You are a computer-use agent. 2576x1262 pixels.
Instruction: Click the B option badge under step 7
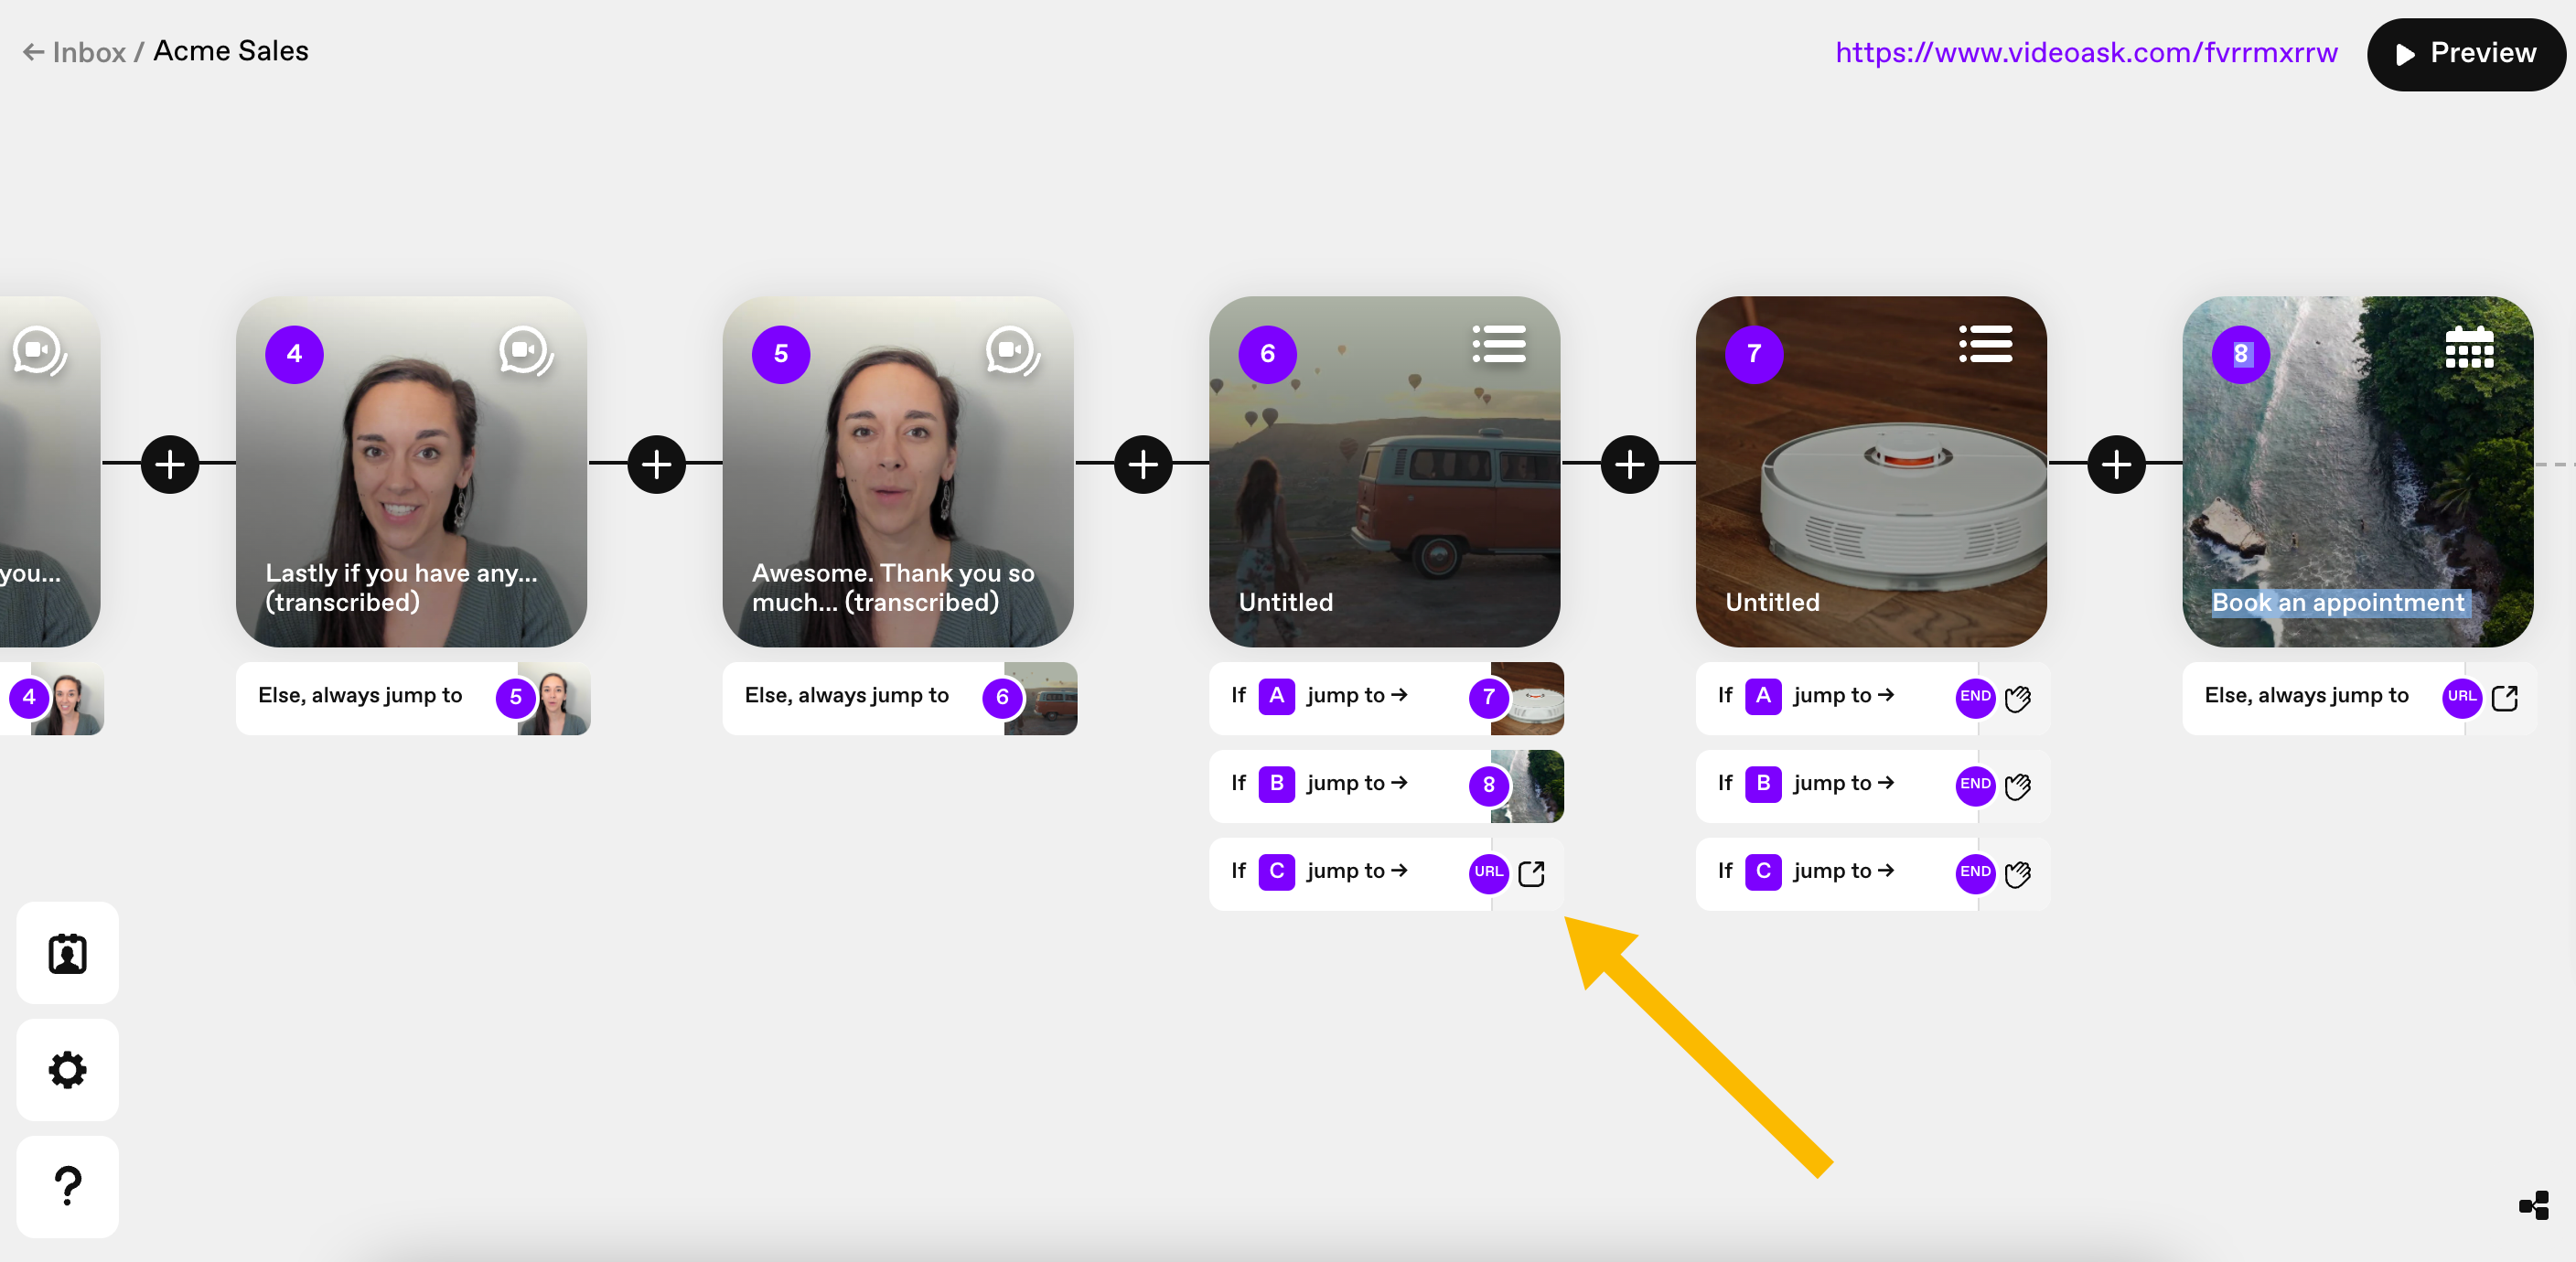pyautogui.click(x=1764, y=783)
